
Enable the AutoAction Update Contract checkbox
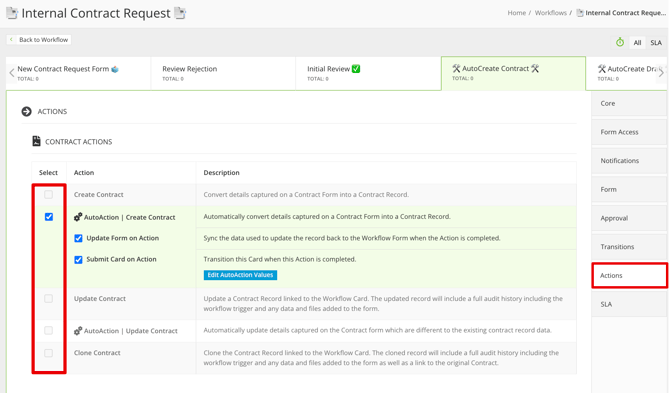coord(49,331)
